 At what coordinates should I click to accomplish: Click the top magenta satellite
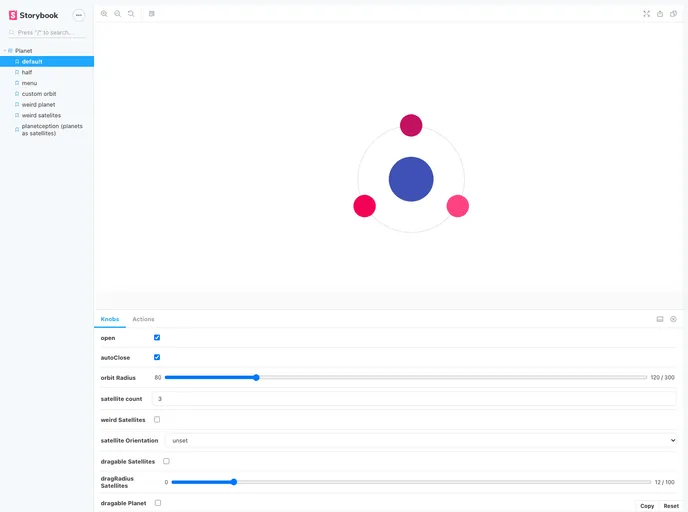[411, 125]
